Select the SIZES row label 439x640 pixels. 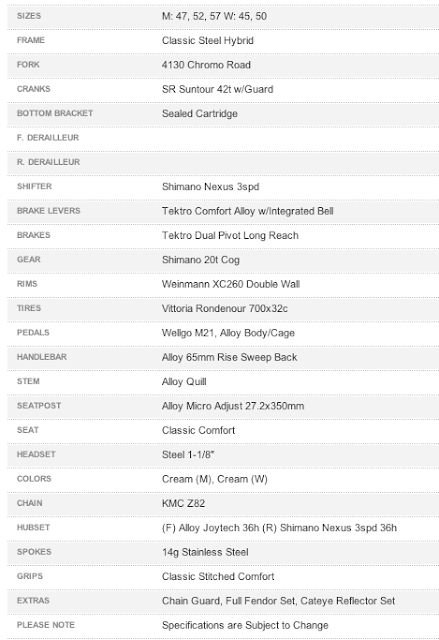(29, 16)
